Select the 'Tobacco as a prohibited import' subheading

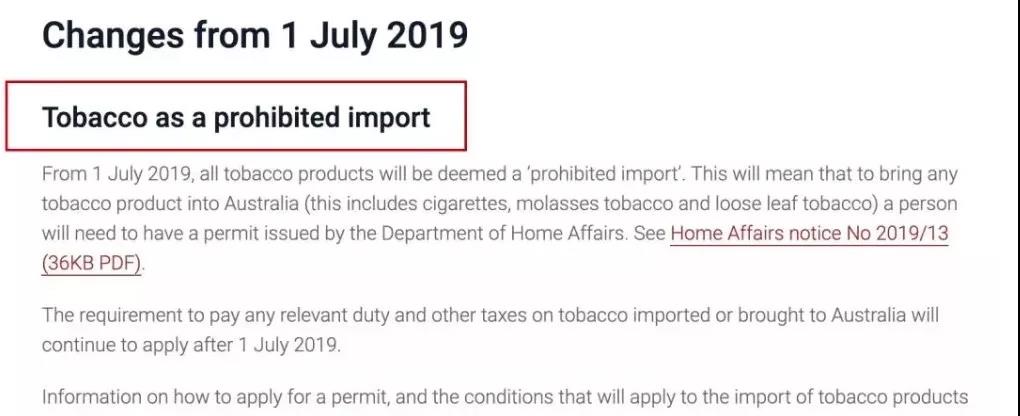236,117
